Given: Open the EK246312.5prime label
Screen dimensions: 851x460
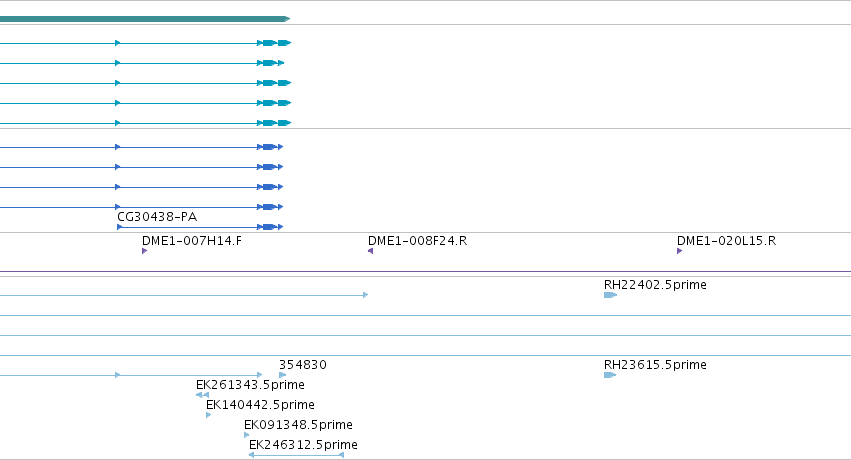Looking at the screenshot, I should click(x=303, y=445).
